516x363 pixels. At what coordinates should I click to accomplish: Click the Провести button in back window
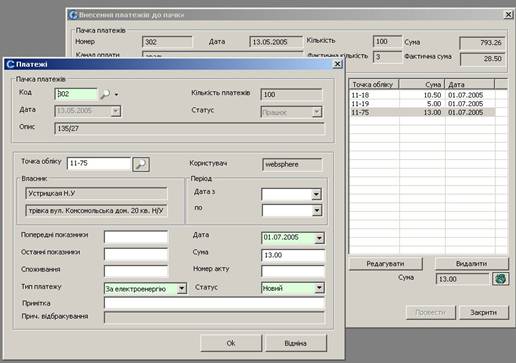coord(431,312)
